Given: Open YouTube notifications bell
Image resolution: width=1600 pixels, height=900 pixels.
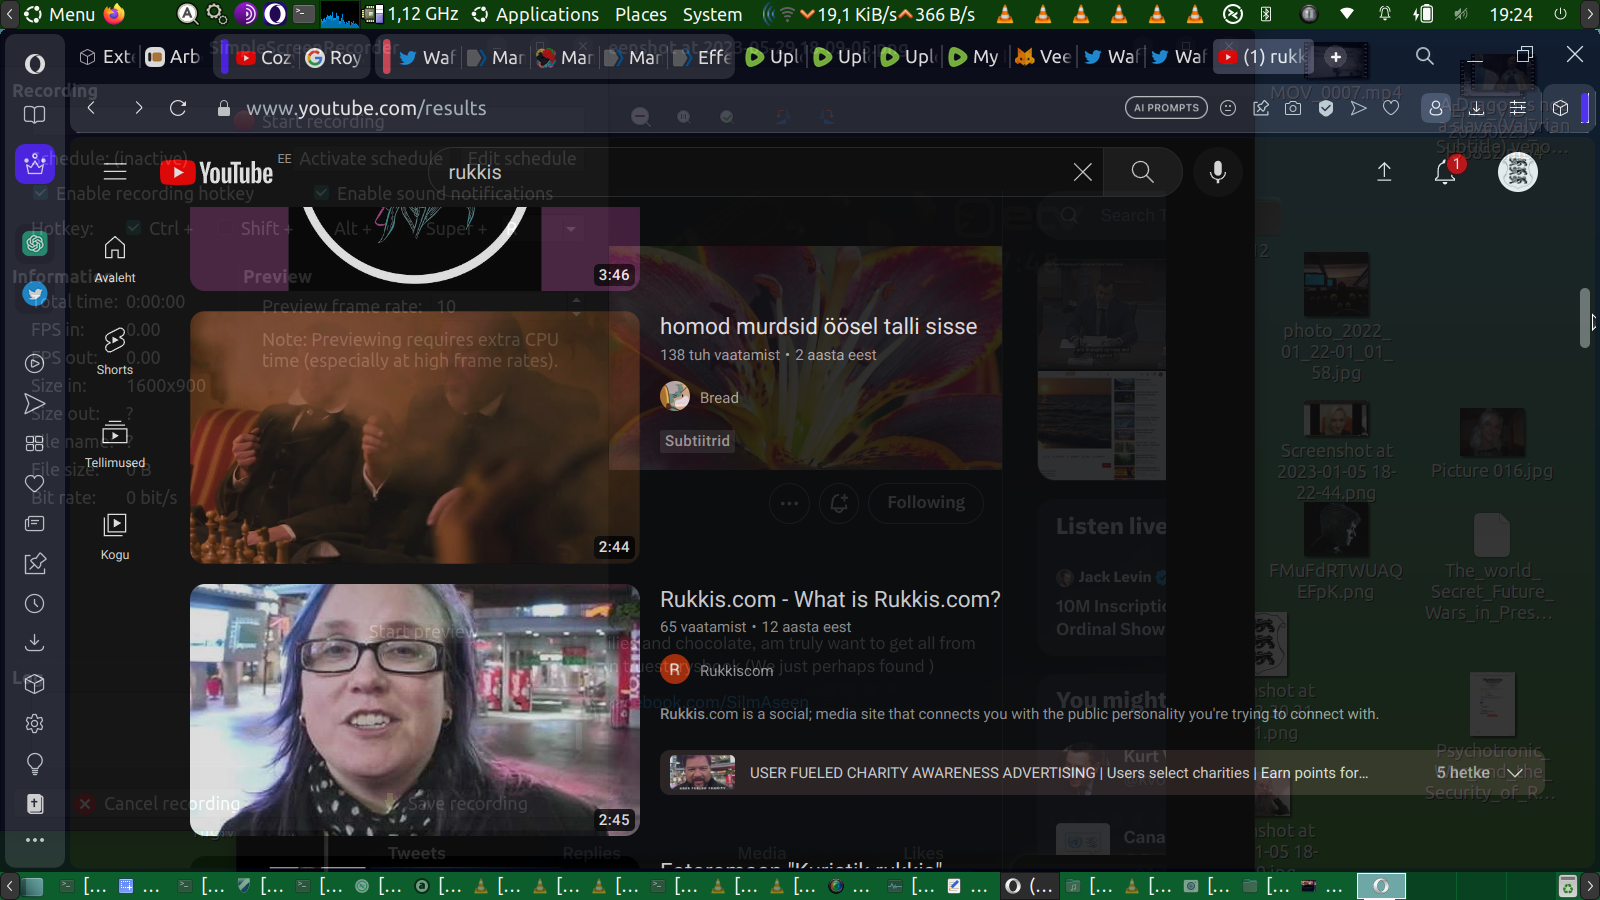Looking at the screenshot, I should pos(1445,172).
